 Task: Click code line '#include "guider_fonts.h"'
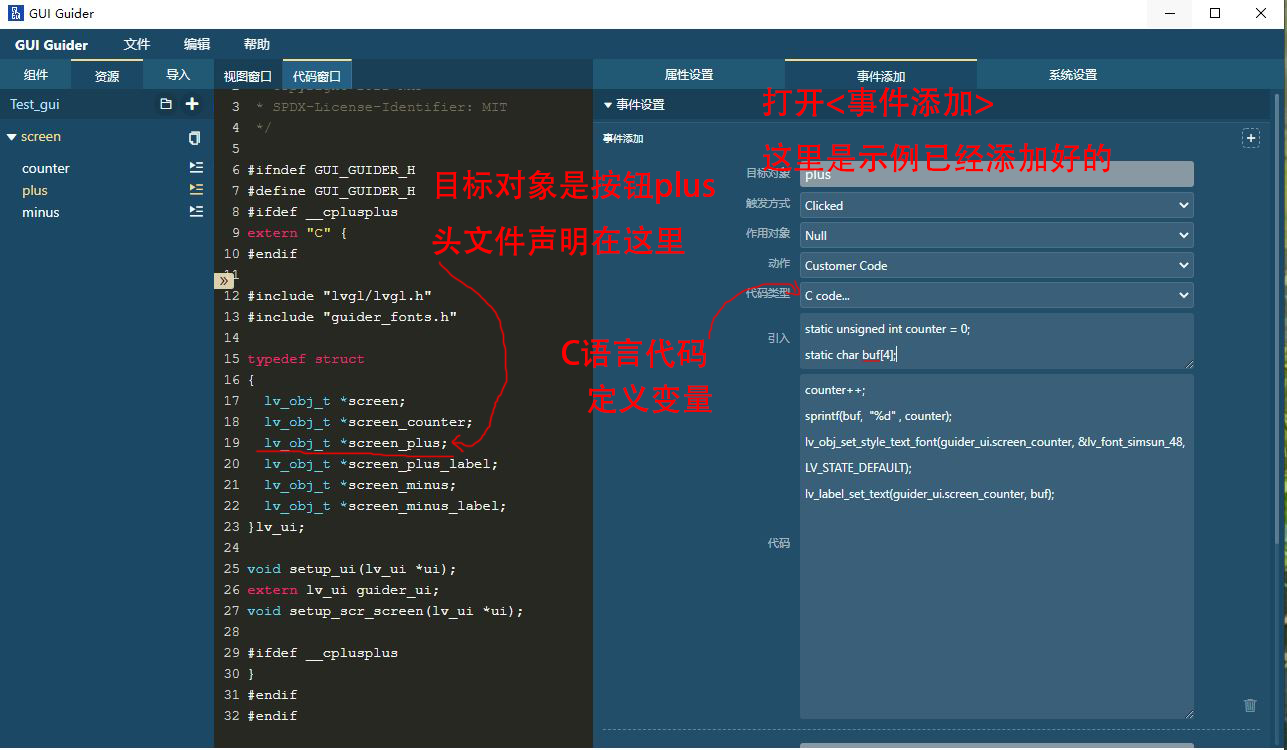[x=352, y=317]
